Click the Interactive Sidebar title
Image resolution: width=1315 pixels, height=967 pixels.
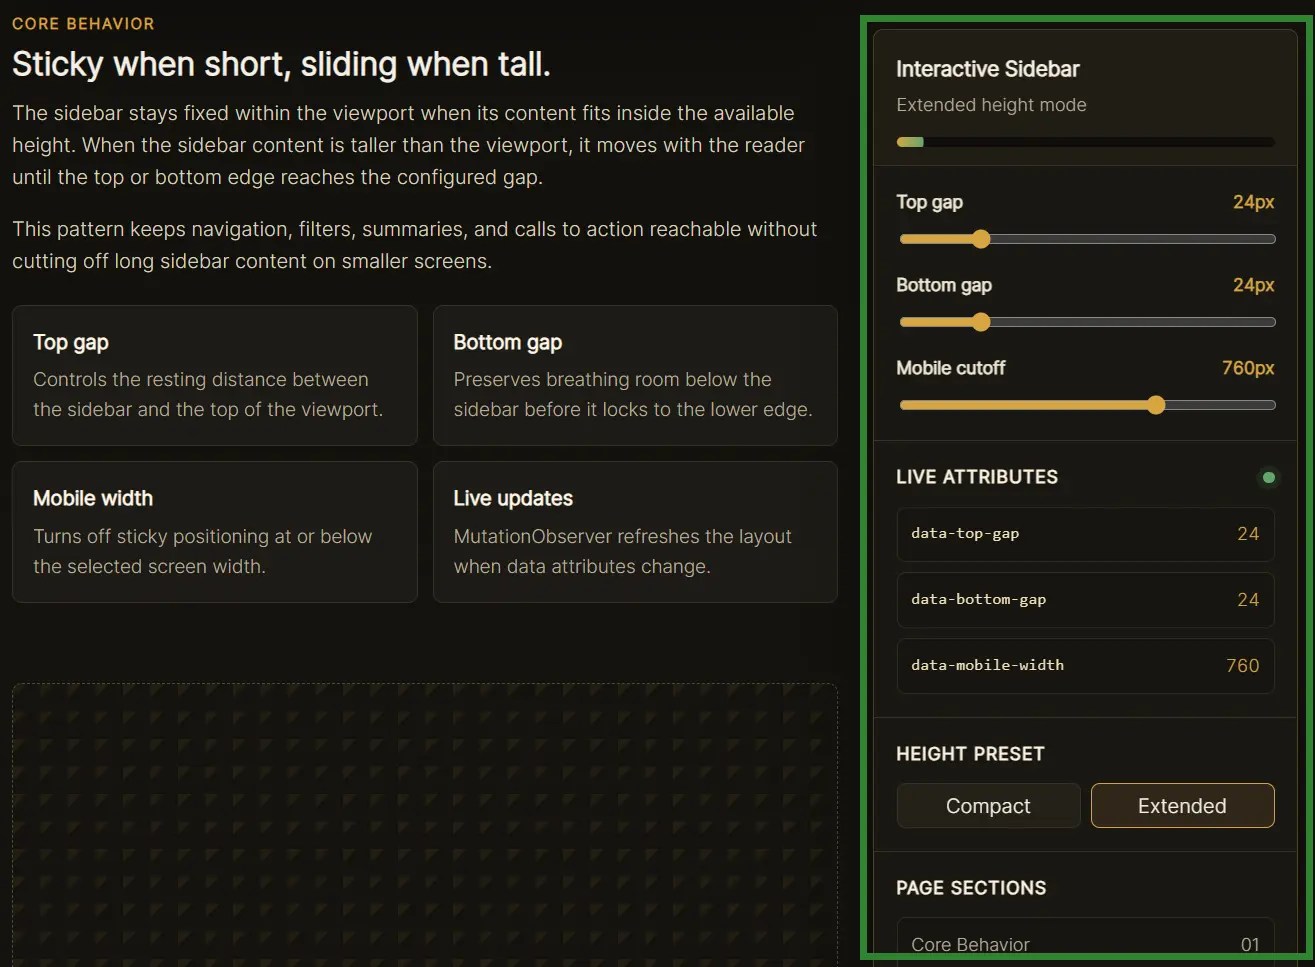pyautogui.click(x=987, y=69)
